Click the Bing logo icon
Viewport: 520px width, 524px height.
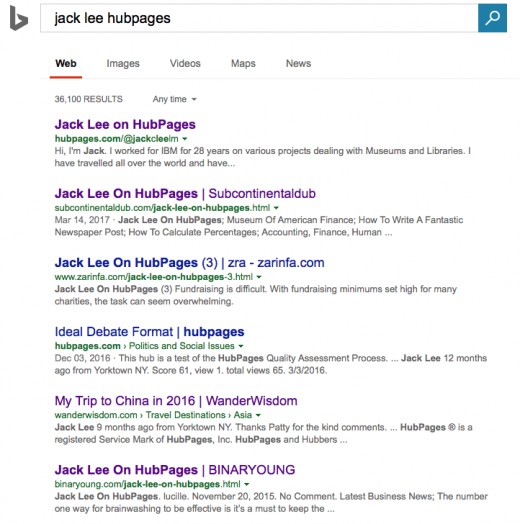[x=19, y=18]
